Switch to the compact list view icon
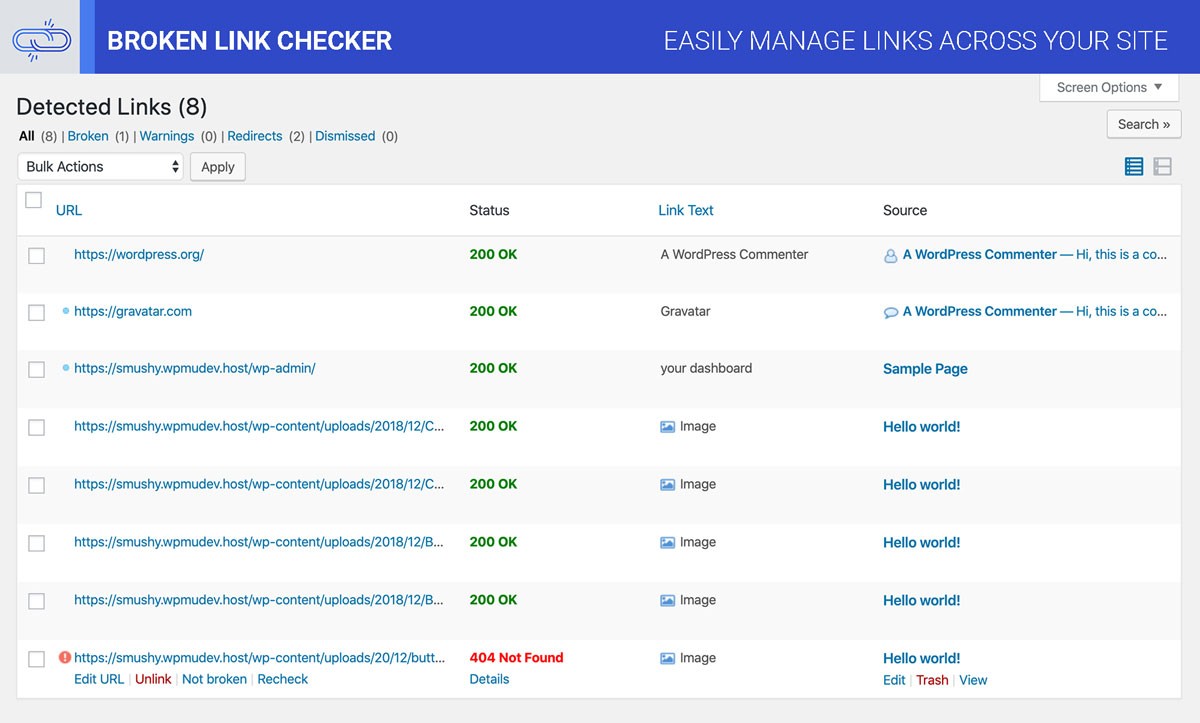This screenshot has width=1200, height=723. pos(1133,167)
